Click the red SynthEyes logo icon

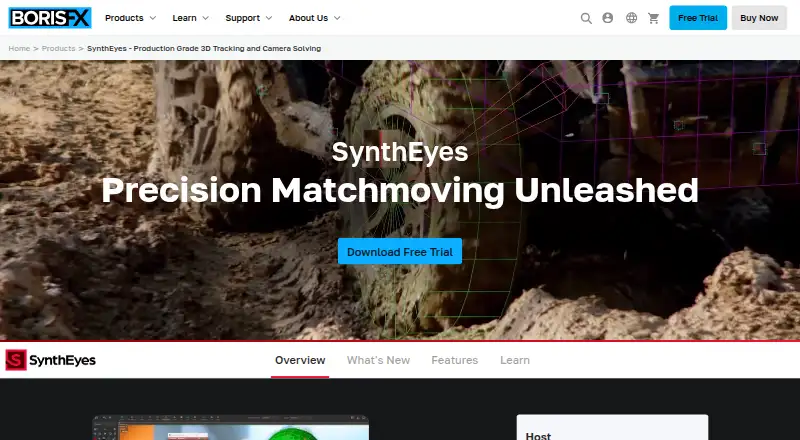(16, 360)
